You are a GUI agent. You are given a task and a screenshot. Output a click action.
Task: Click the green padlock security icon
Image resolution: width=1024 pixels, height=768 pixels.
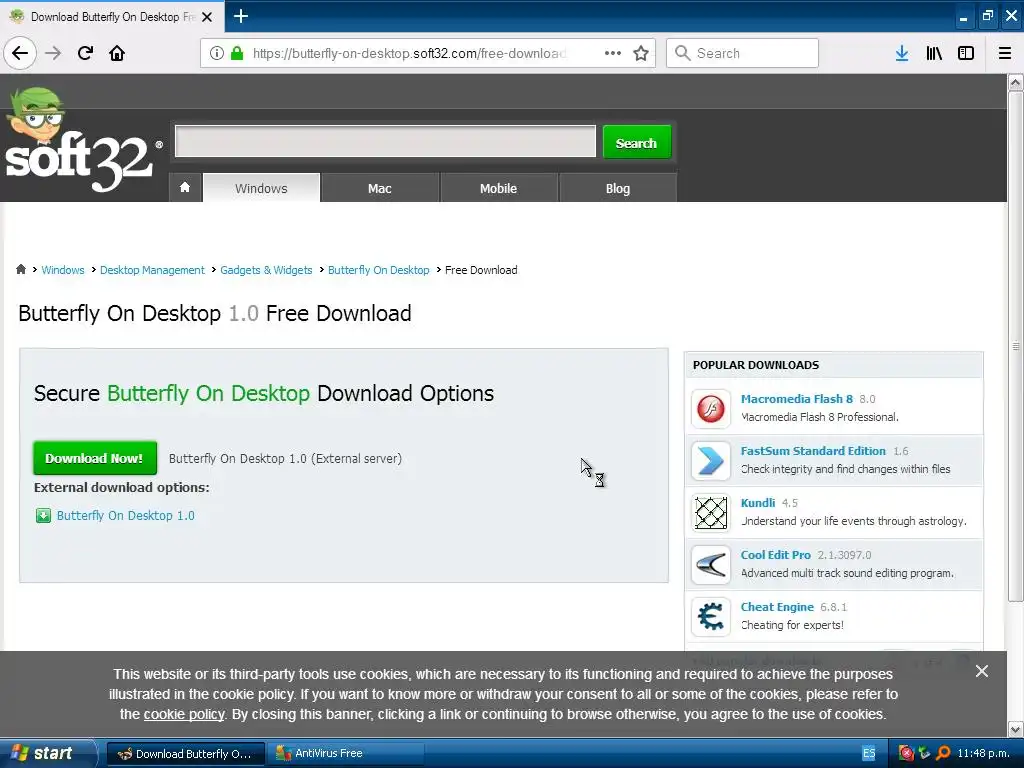pyautogui.click(x=237, y=53)
